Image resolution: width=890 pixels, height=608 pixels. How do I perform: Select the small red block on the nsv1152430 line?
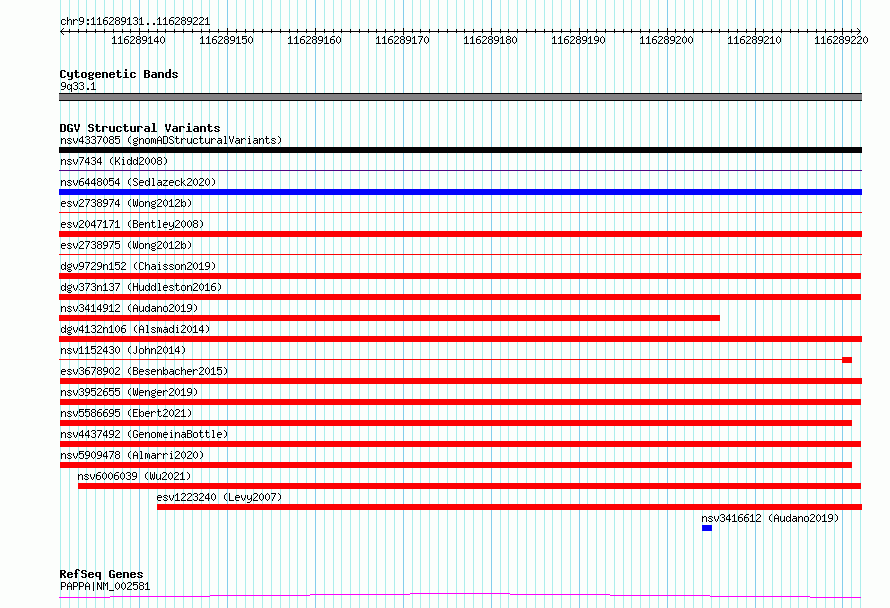click(847, 360)
